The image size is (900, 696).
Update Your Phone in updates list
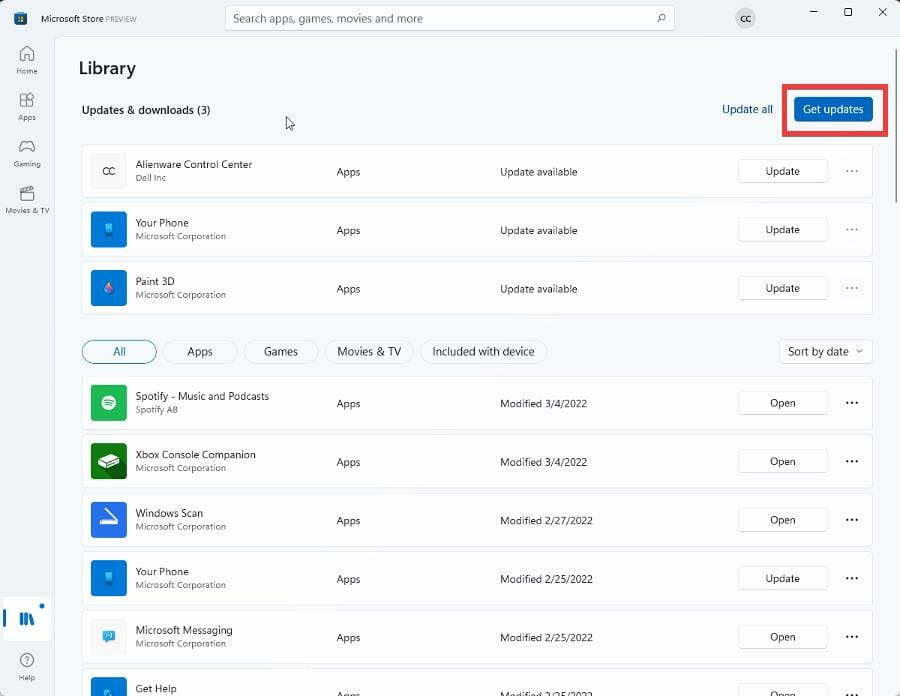(782, 230)
